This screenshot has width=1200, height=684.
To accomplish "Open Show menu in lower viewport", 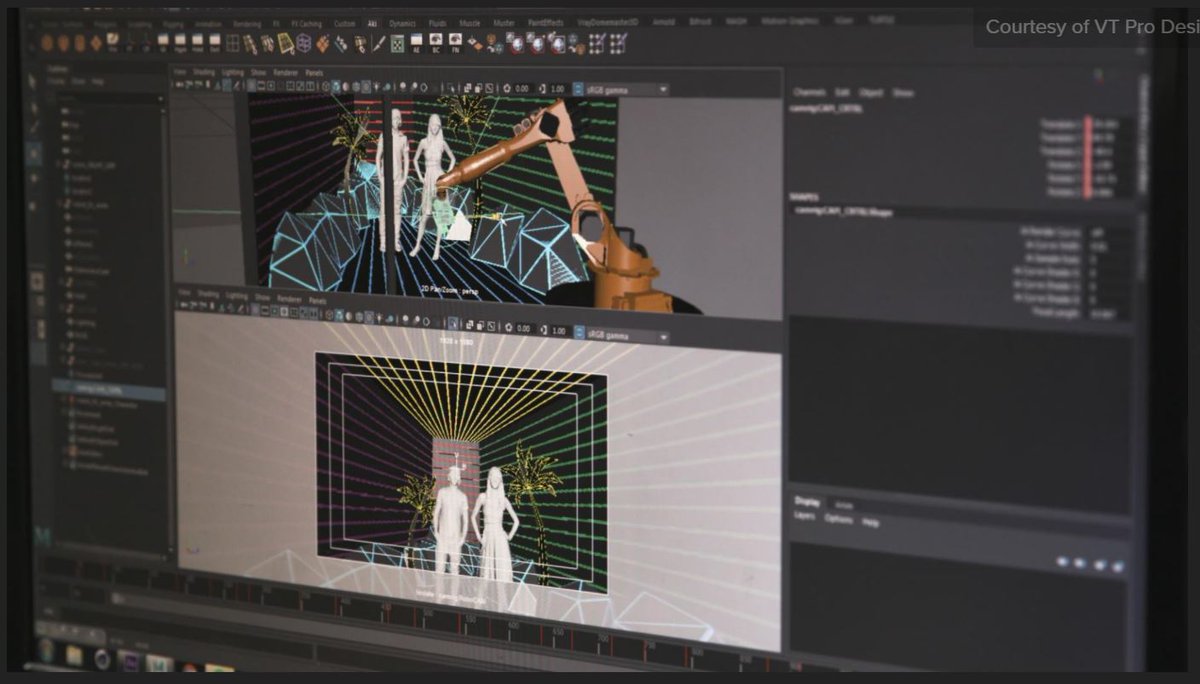I will point(260,297).
